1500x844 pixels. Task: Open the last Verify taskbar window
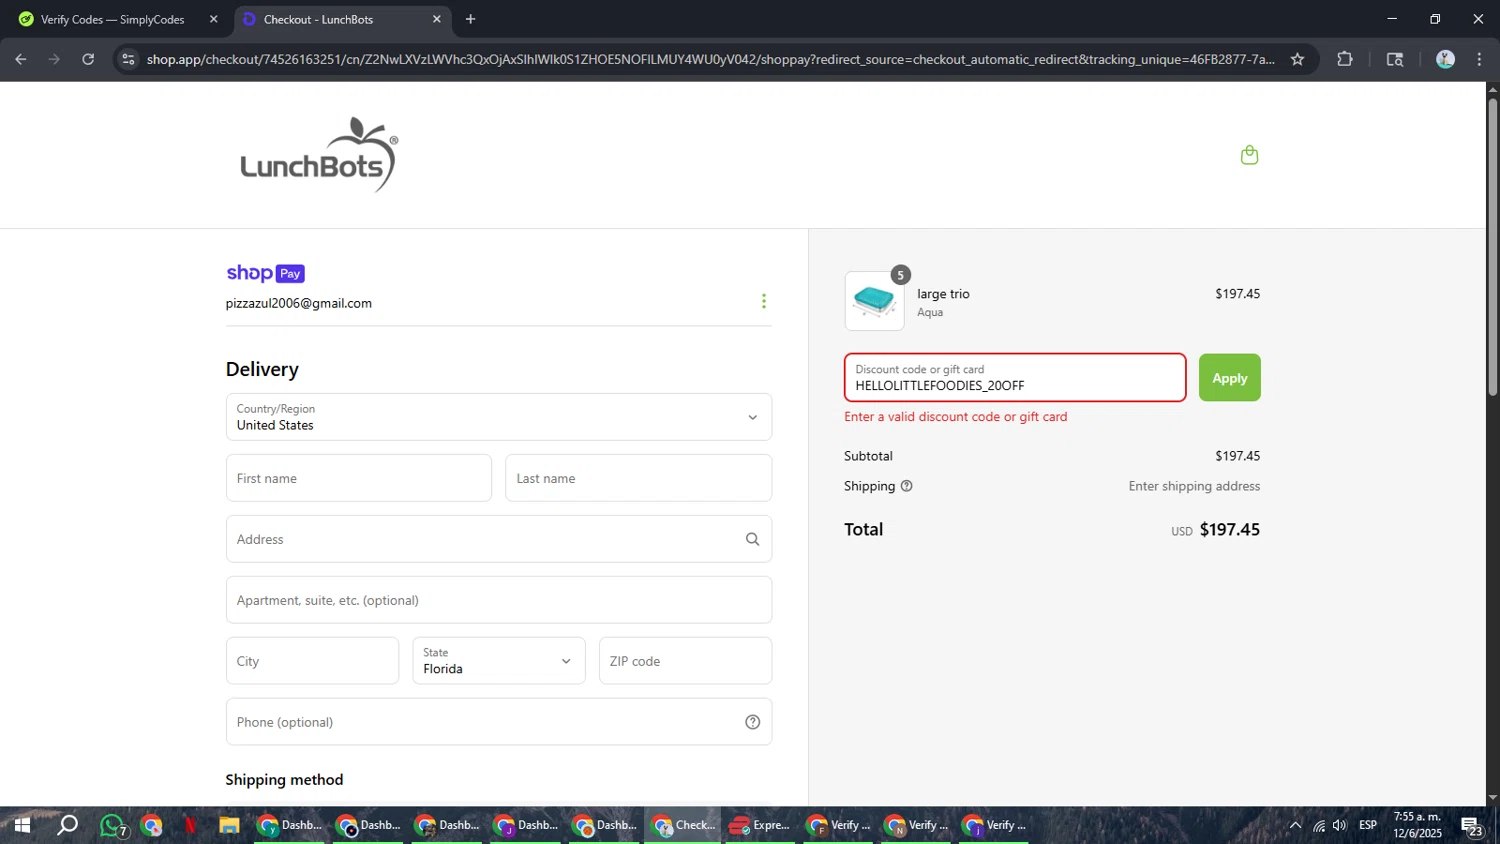click(995, 825)
